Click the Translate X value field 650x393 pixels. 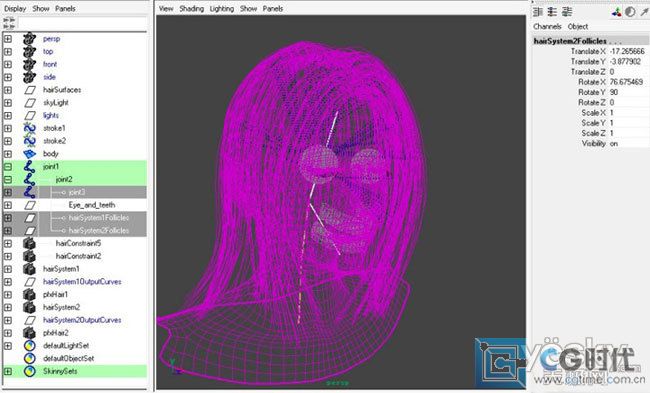click(x=628, y=51)
